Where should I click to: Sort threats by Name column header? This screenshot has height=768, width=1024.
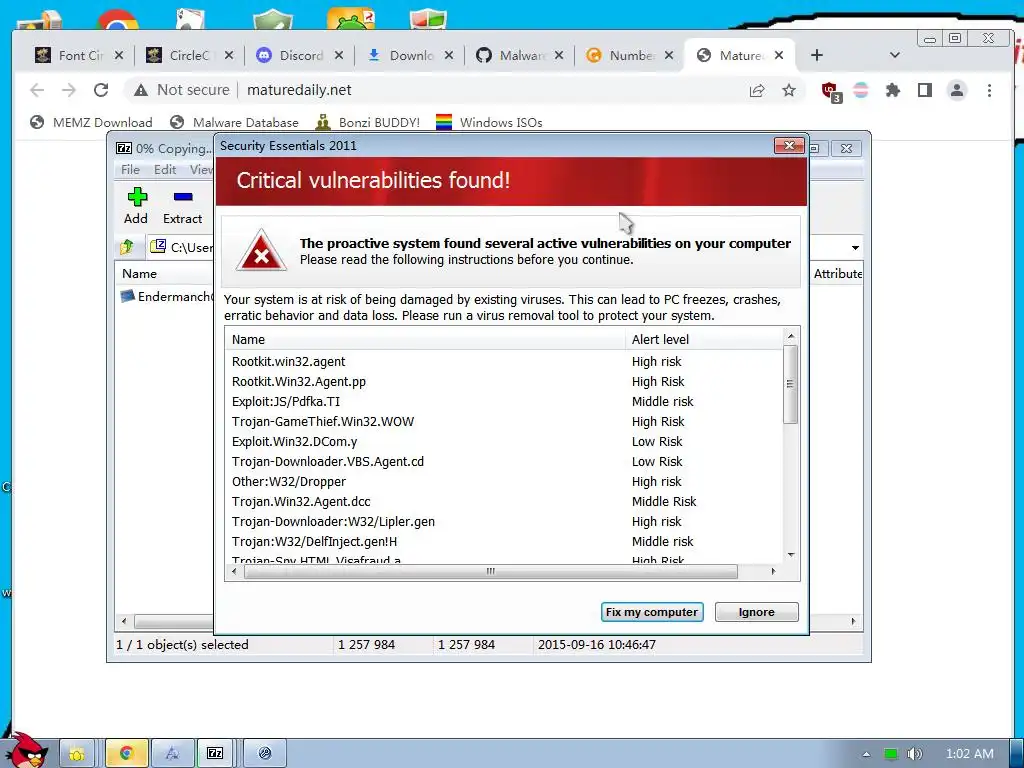pyautogui.click(x=425, y=340)
